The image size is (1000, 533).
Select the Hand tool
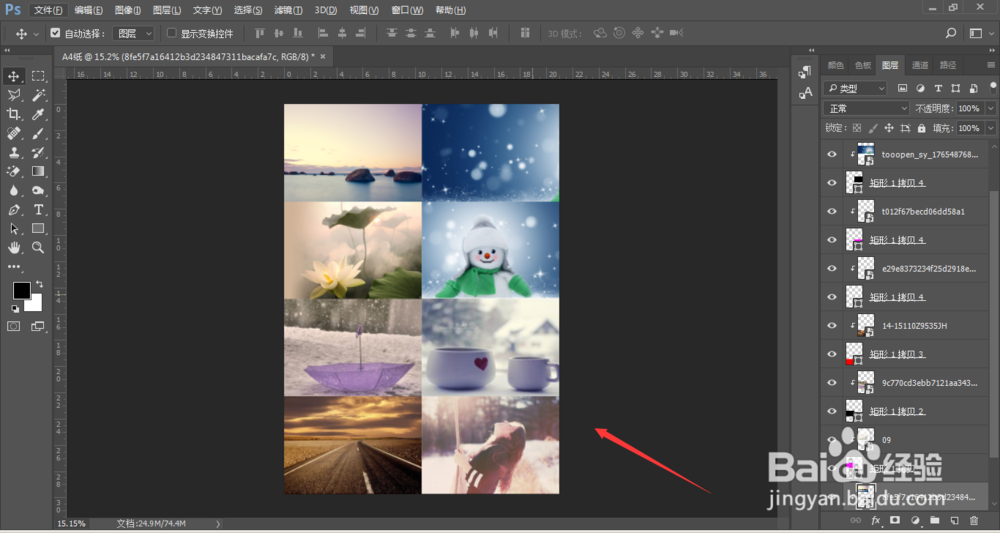[x=13, y=248]
